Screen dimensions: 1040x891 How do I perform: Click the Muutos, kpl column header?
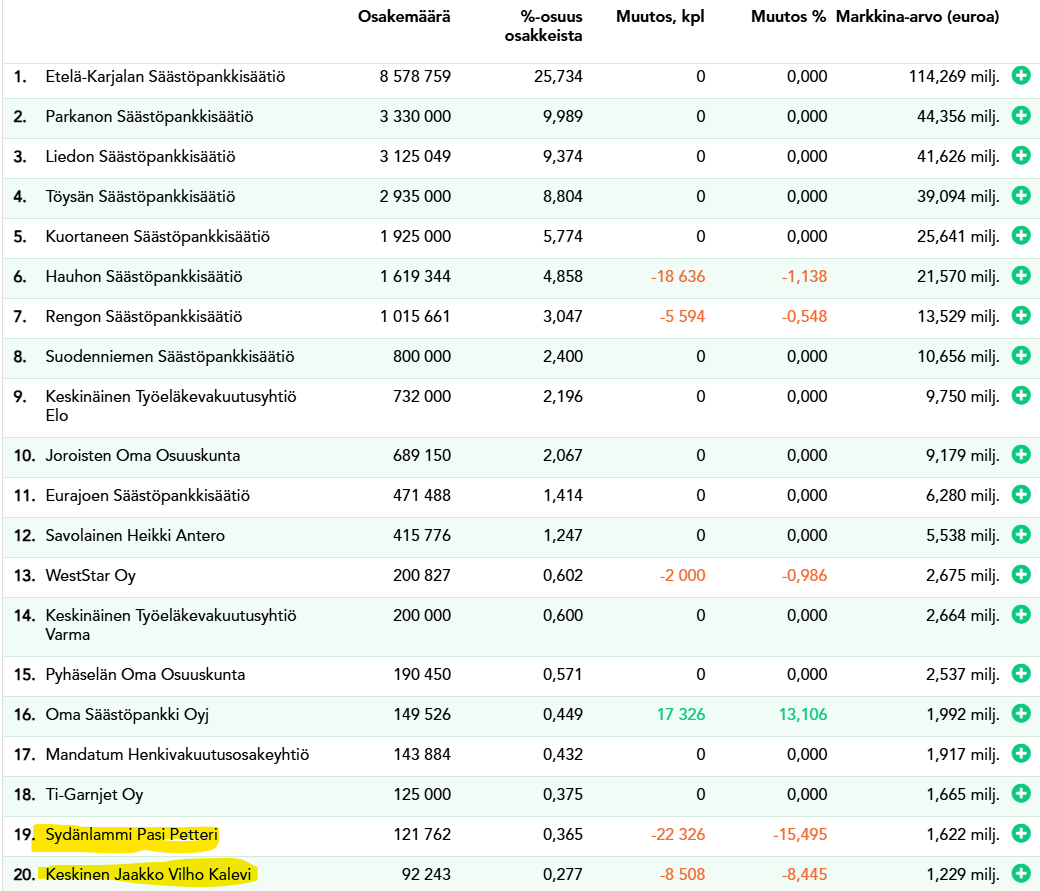tap(660, 18)
